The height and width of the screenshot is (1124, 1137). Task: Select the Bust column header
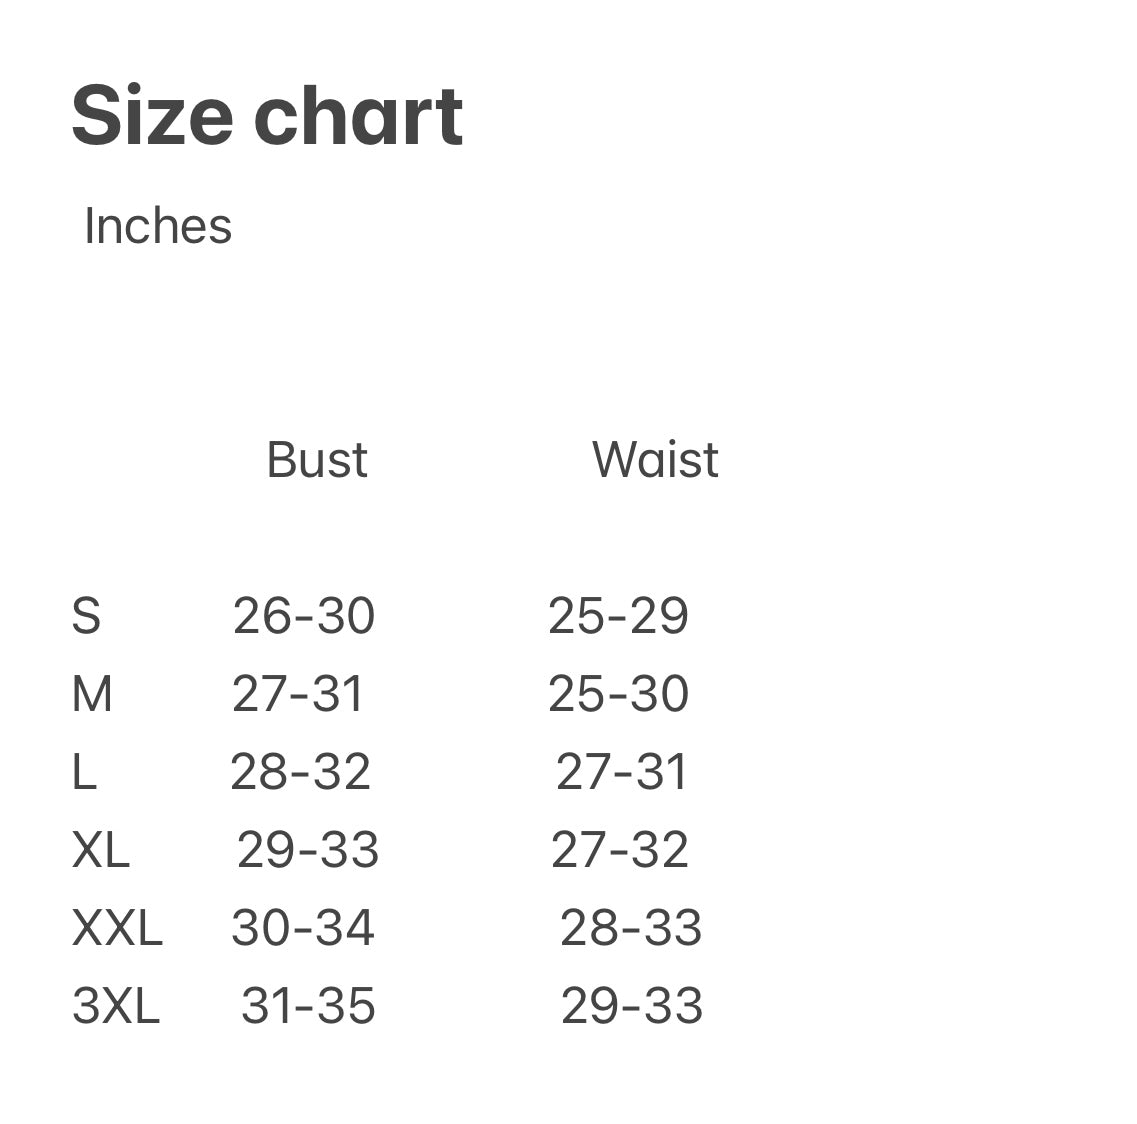pos(317,460)
